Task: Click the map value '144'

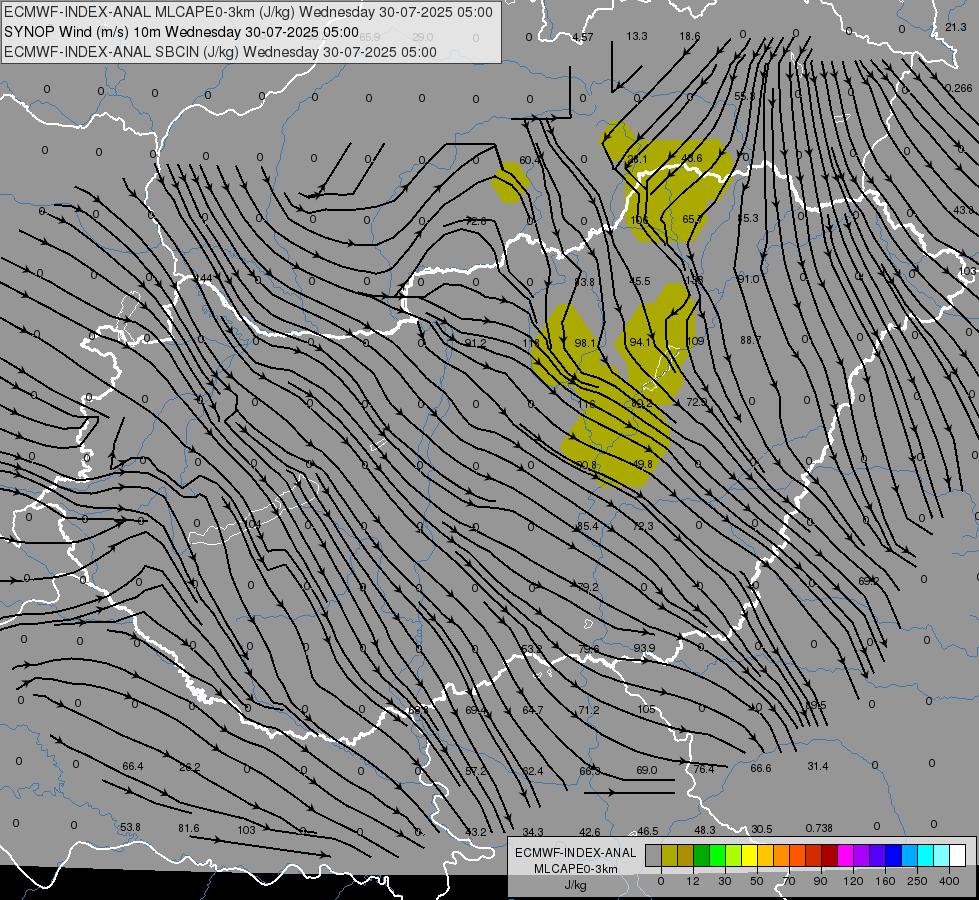Action: pos(203,278)
